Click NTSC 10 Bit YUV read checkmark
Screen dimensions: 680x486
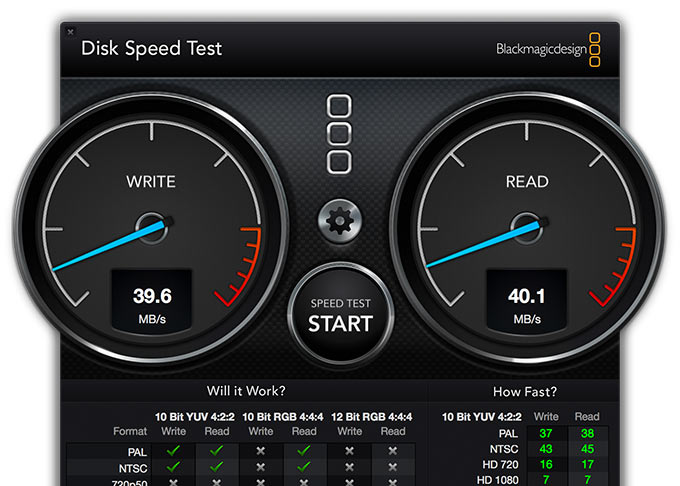click(x=216, y=467)
